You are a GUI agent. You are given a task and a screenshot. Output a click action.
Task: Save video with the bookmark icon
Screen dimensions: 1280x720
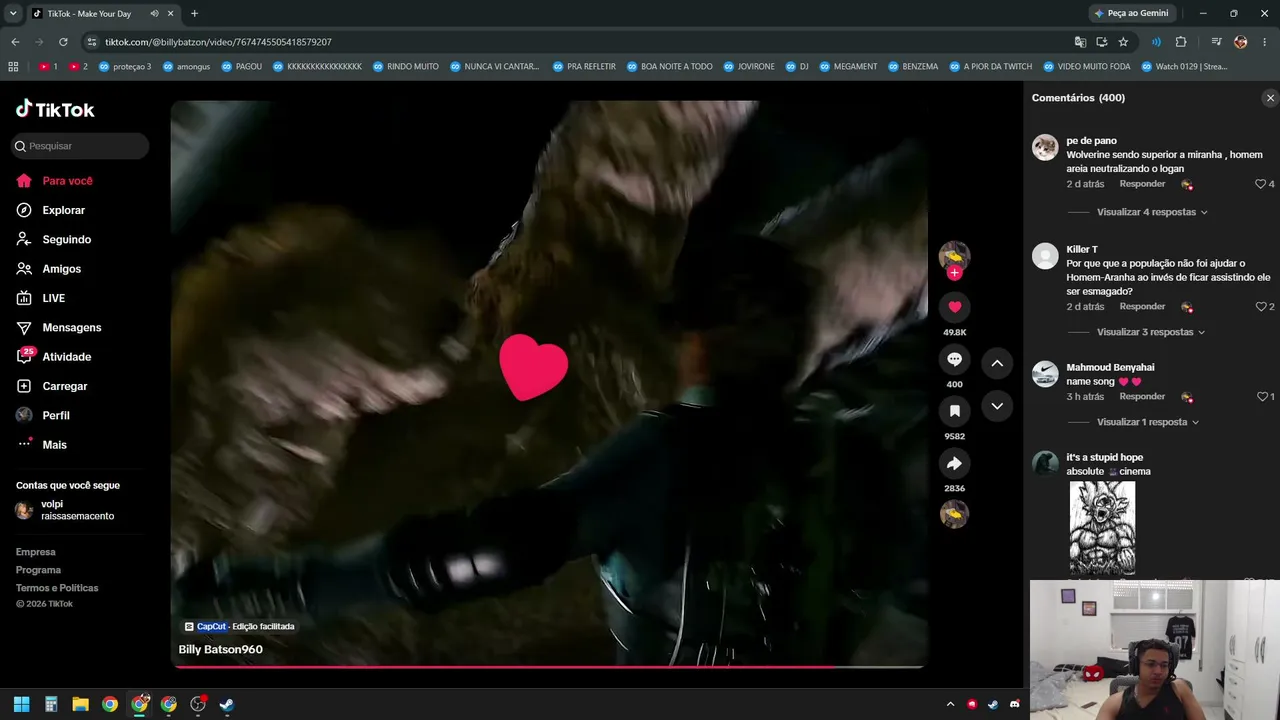point(954,411)
